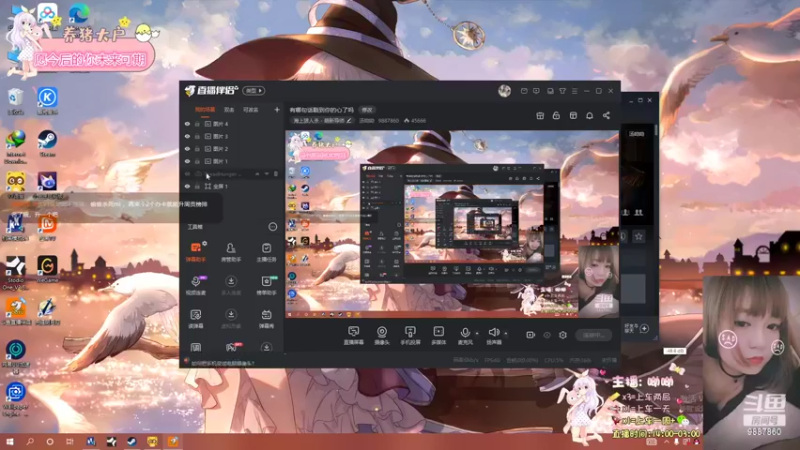The width and height of the screenshot is (800, 450).
Task: Select the 全屏 1 source row
Action: 232,186
